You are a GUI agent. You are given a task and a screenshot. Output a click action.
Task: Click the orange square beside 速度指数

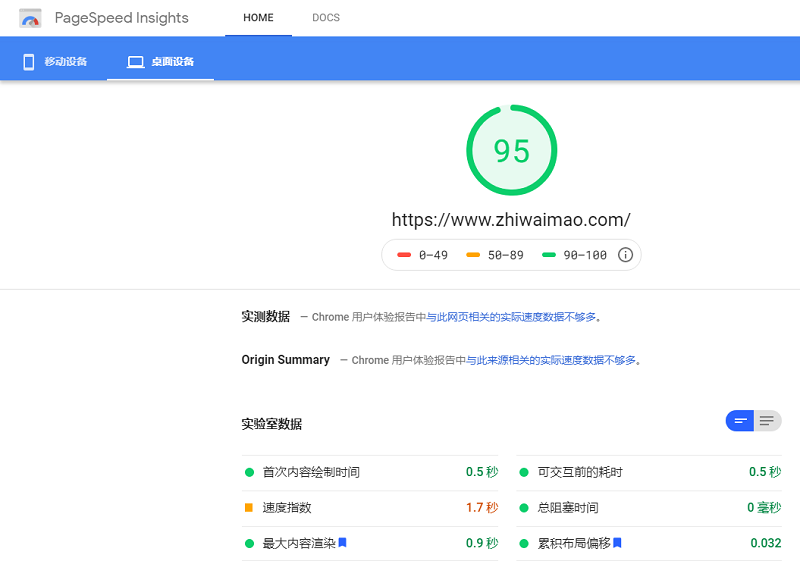pos(249,507)
